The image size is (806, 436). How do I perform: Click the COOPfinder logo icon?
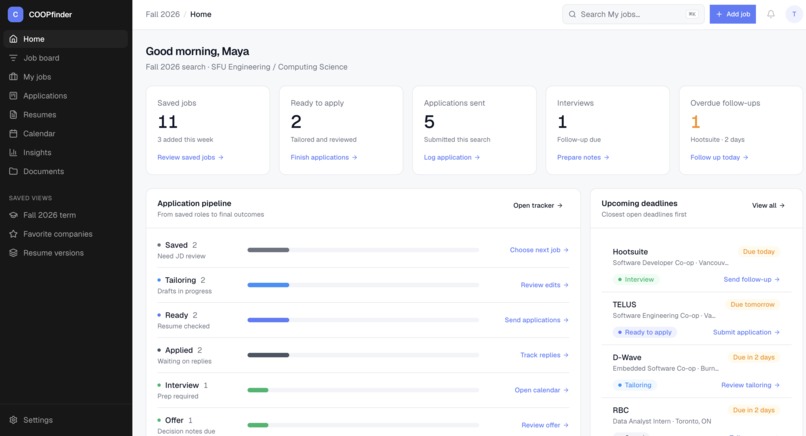(x=15, y=14)
